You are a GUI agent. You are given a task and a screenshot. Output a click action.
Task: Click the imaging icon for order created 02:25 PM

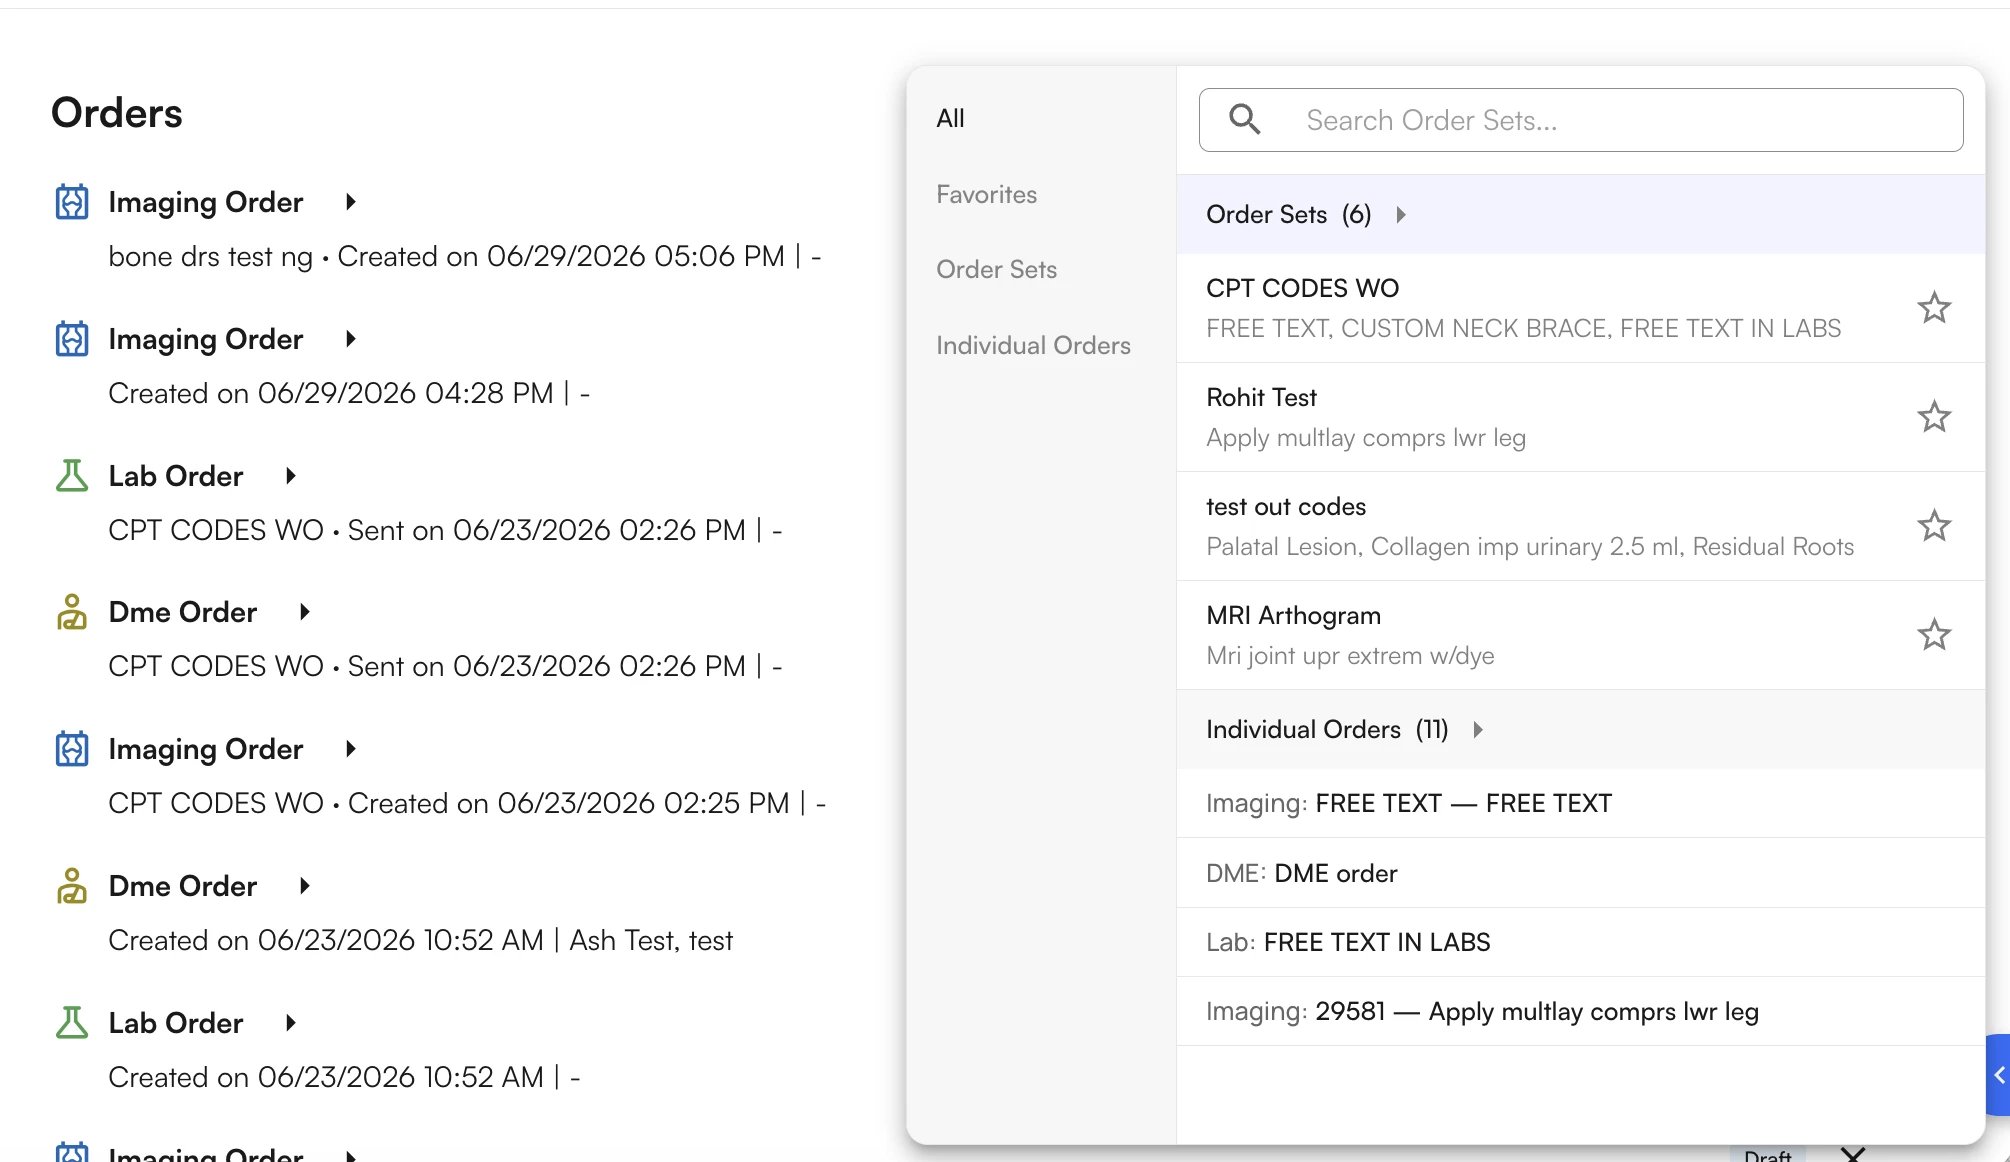click(x=72, y=749)
